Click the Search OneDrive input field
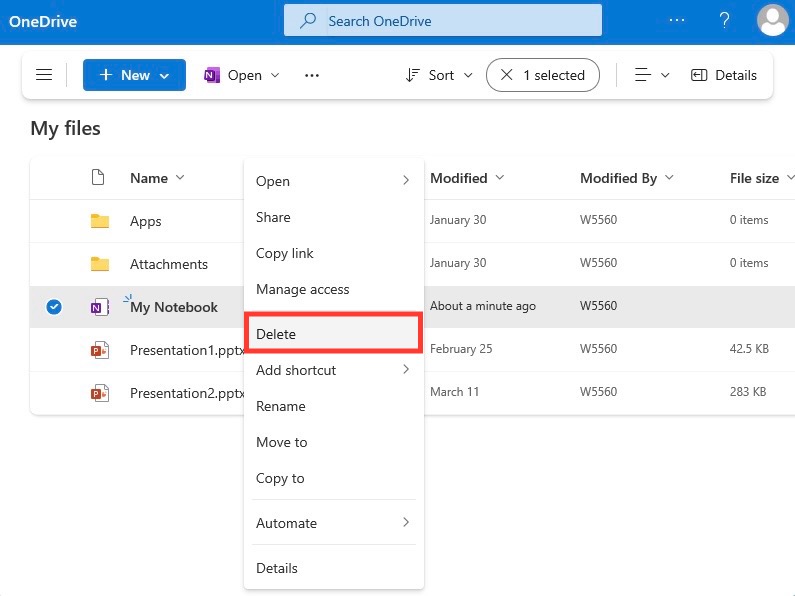Viewport: 795px width, 596px height. (x=443, y=20)
